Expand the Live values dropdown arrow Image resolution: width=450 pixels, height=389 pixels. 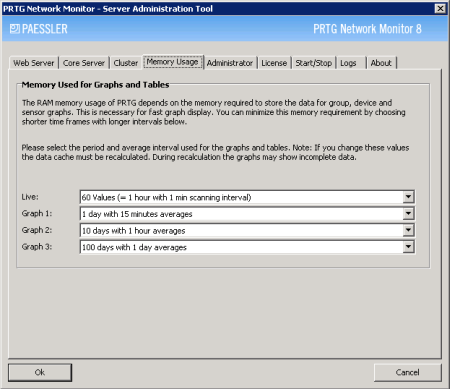pos(408,197)
